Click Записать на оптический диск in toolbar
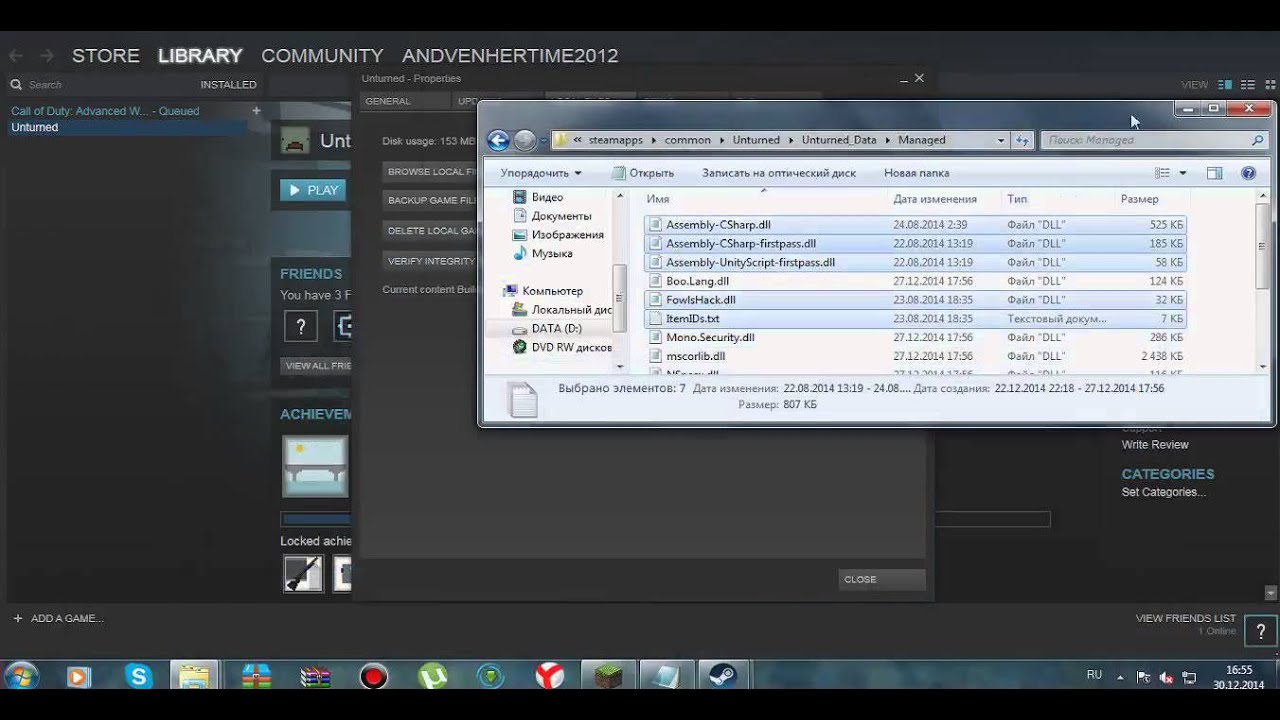The height and width of the screenshot is (720, 1280). tap(779, 173)
